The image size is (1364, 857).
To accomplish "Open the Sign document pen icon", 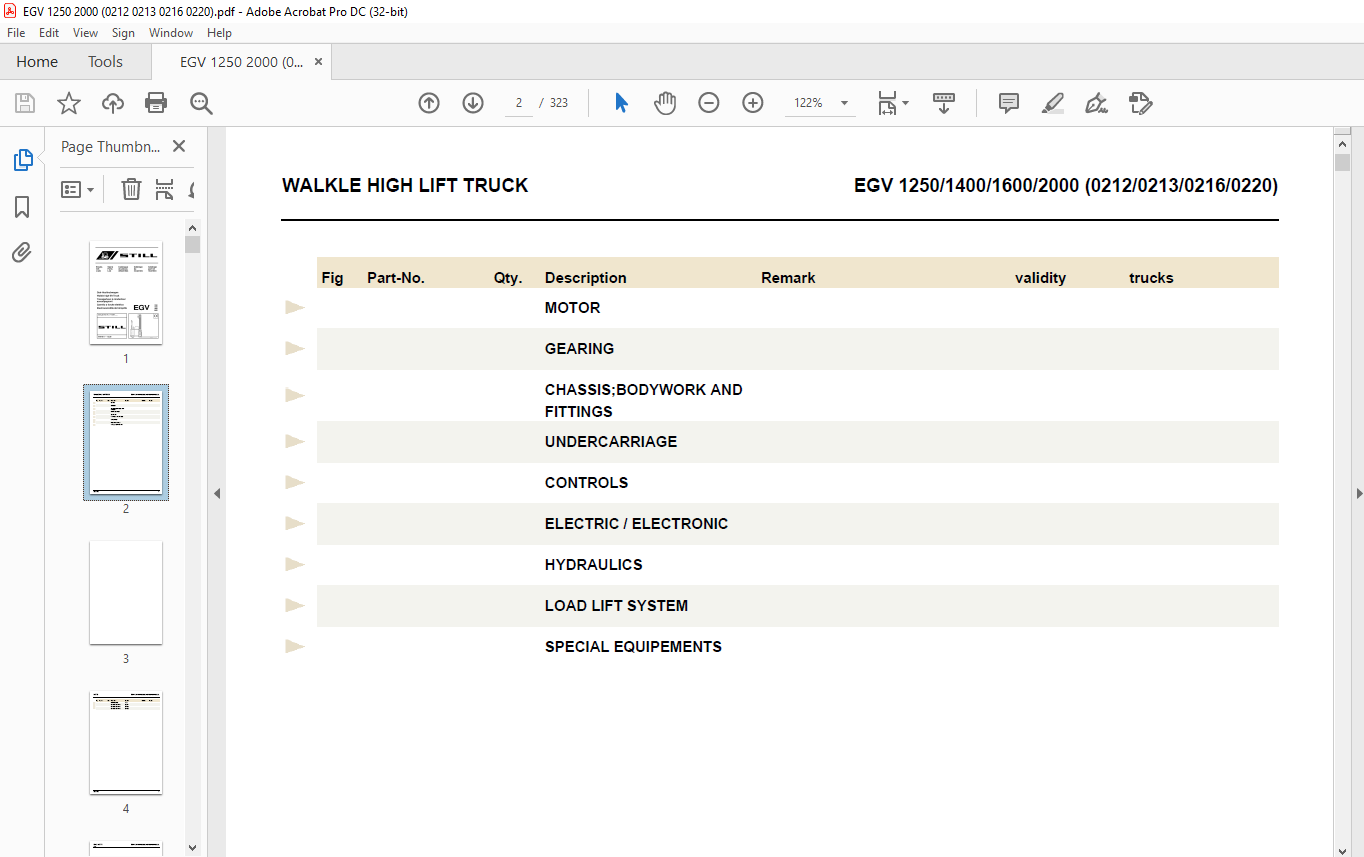I will (1096, 103).
